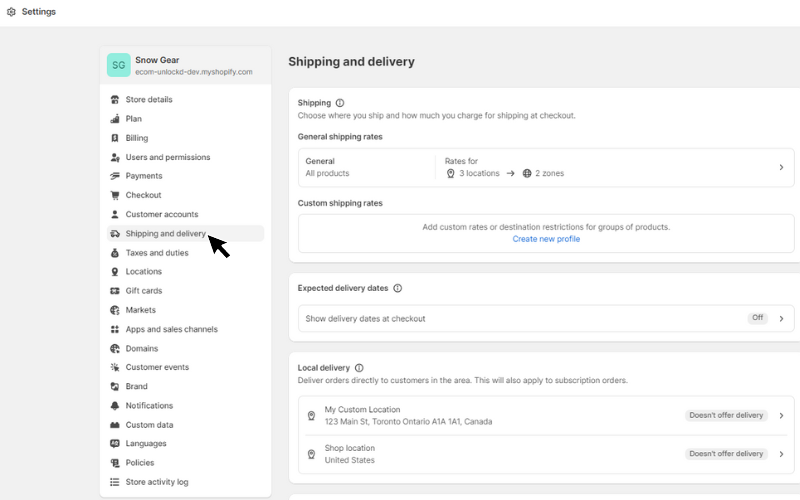Click the Create new profile link
Viewport: 800px width, 500px height.
(x=546, y=239)
